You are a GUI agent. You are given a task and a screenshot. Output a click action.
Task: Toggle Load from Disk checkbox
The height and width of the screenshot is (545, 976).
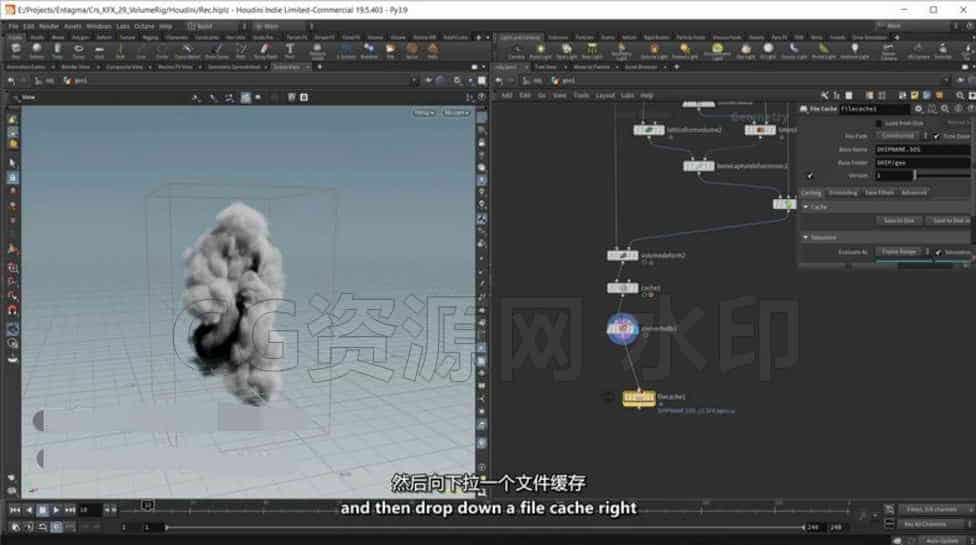click(x=879, y=123)
